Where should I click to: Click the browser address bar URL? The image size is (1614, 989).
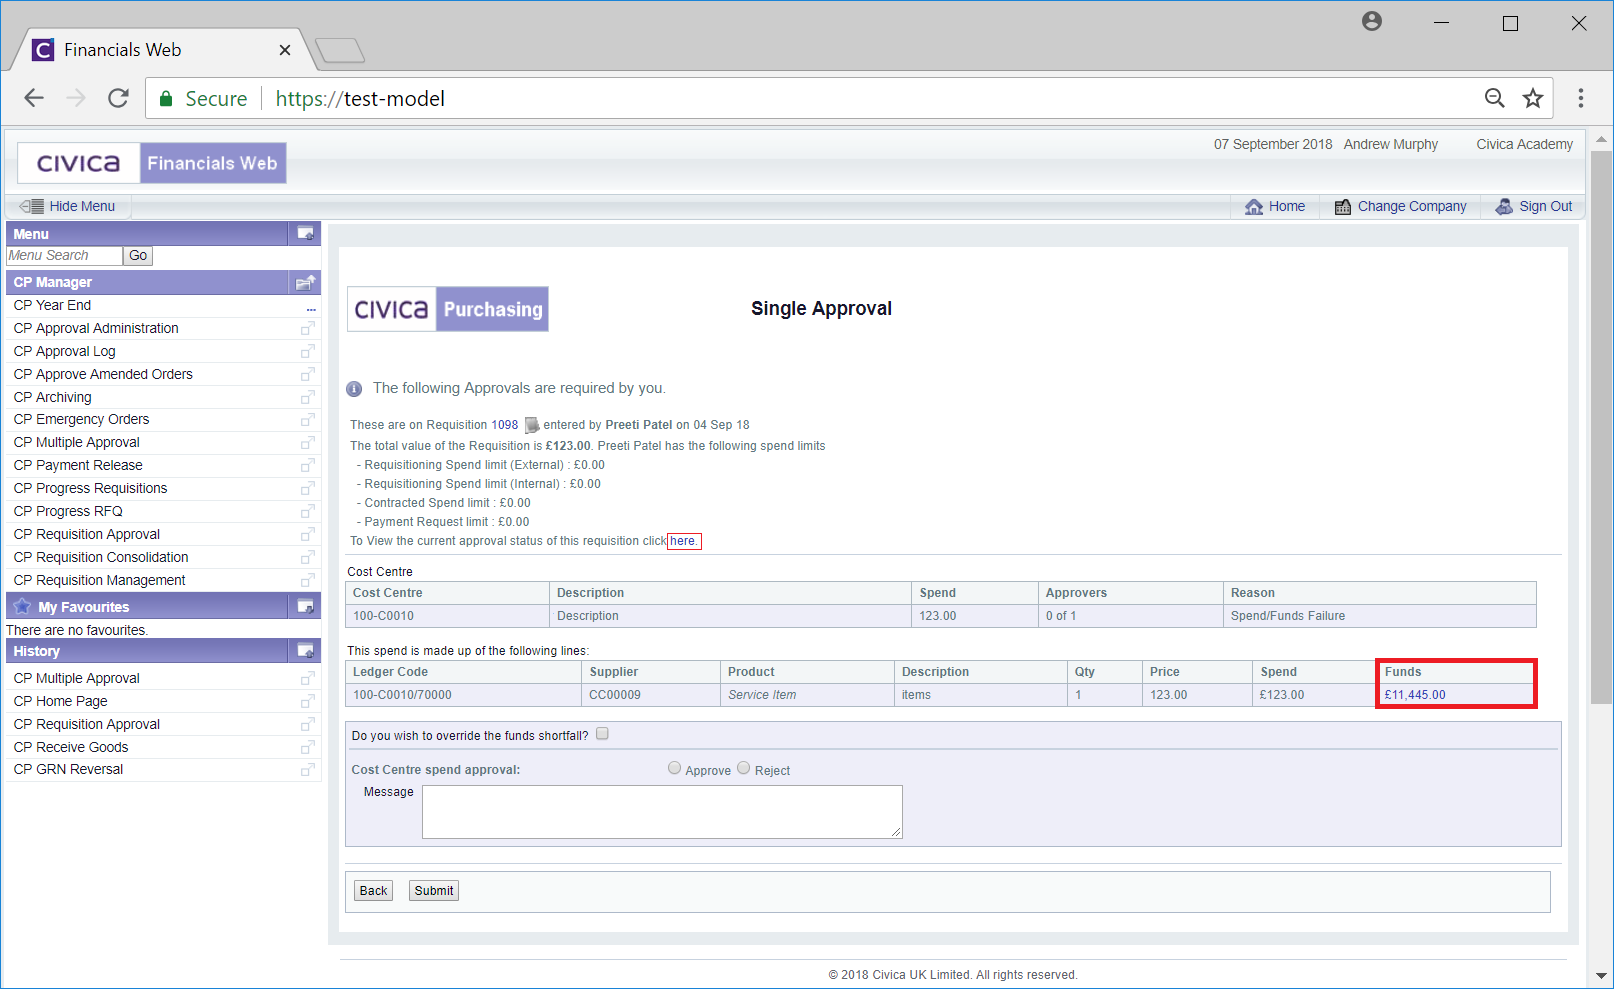coord(360,98)
